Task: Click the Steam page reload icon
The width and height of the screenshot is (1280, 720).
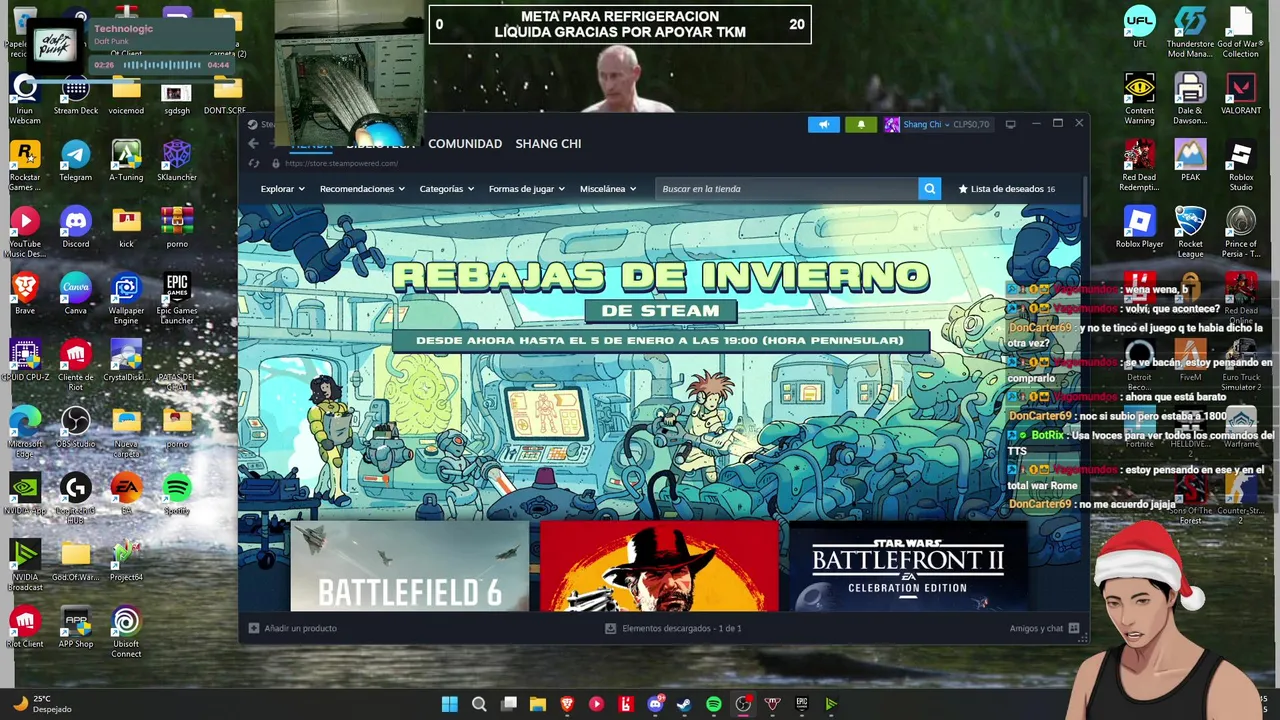Action: 254,163
